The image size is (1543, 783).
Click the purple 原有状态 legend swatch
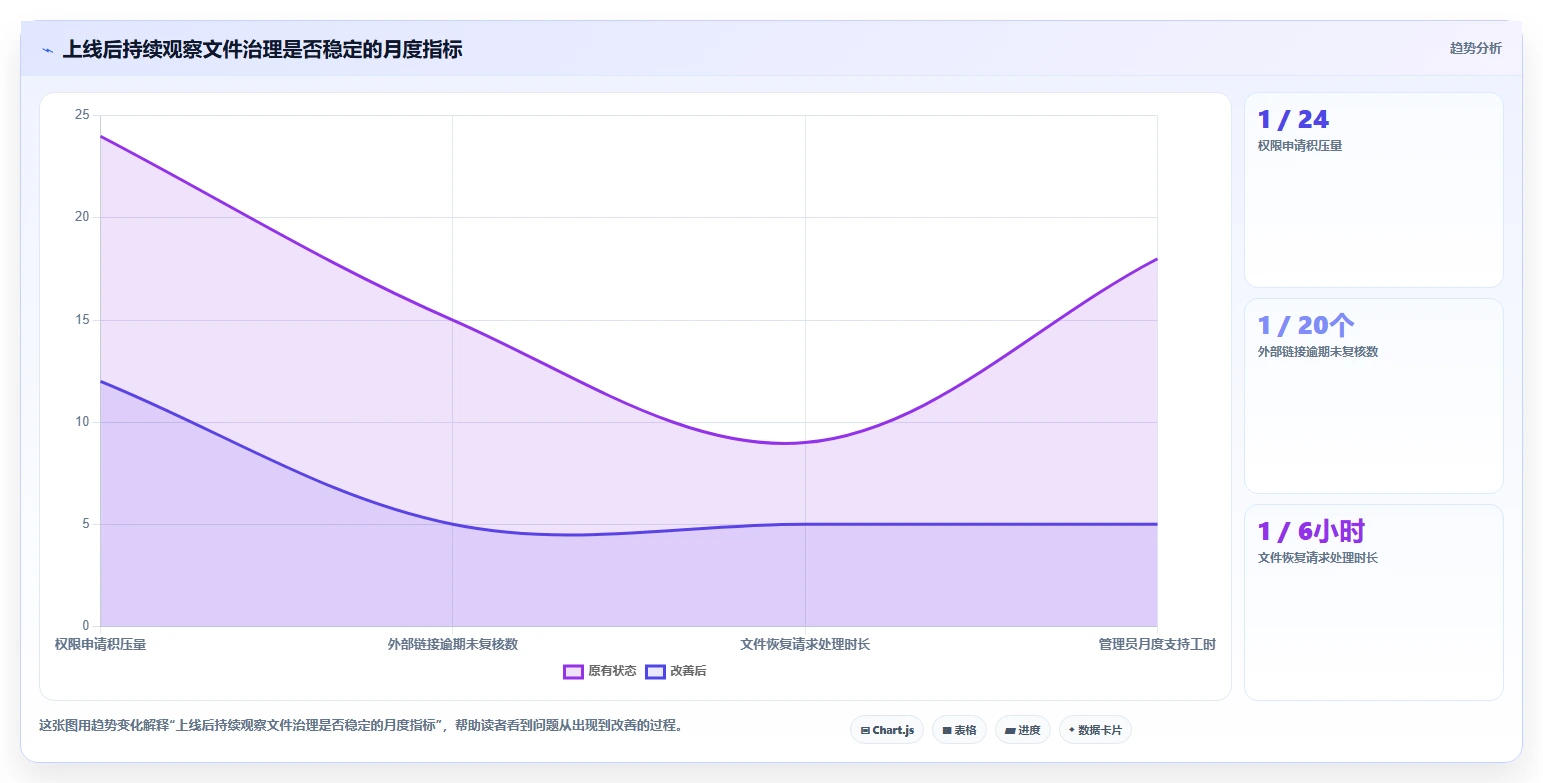(x=573, y=671)
